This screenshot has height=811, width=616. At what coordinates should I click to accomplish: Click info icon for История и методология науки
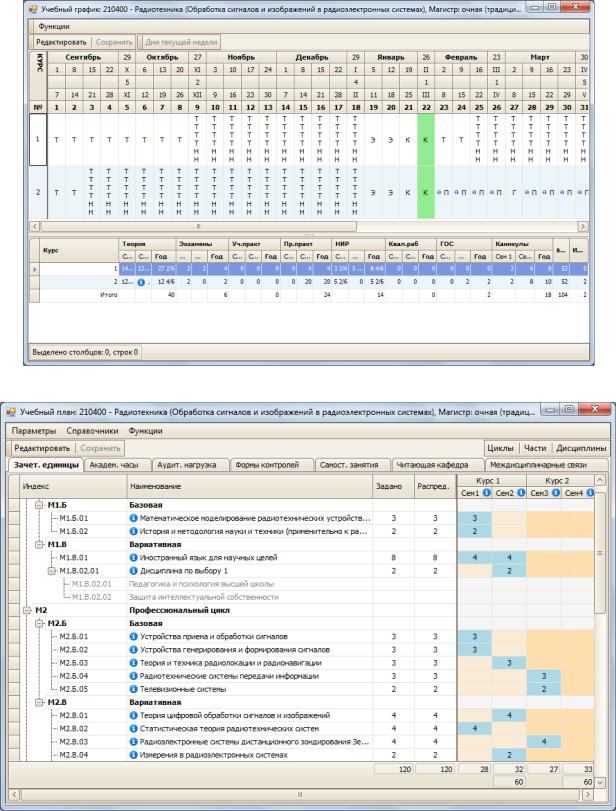[133, 531]
